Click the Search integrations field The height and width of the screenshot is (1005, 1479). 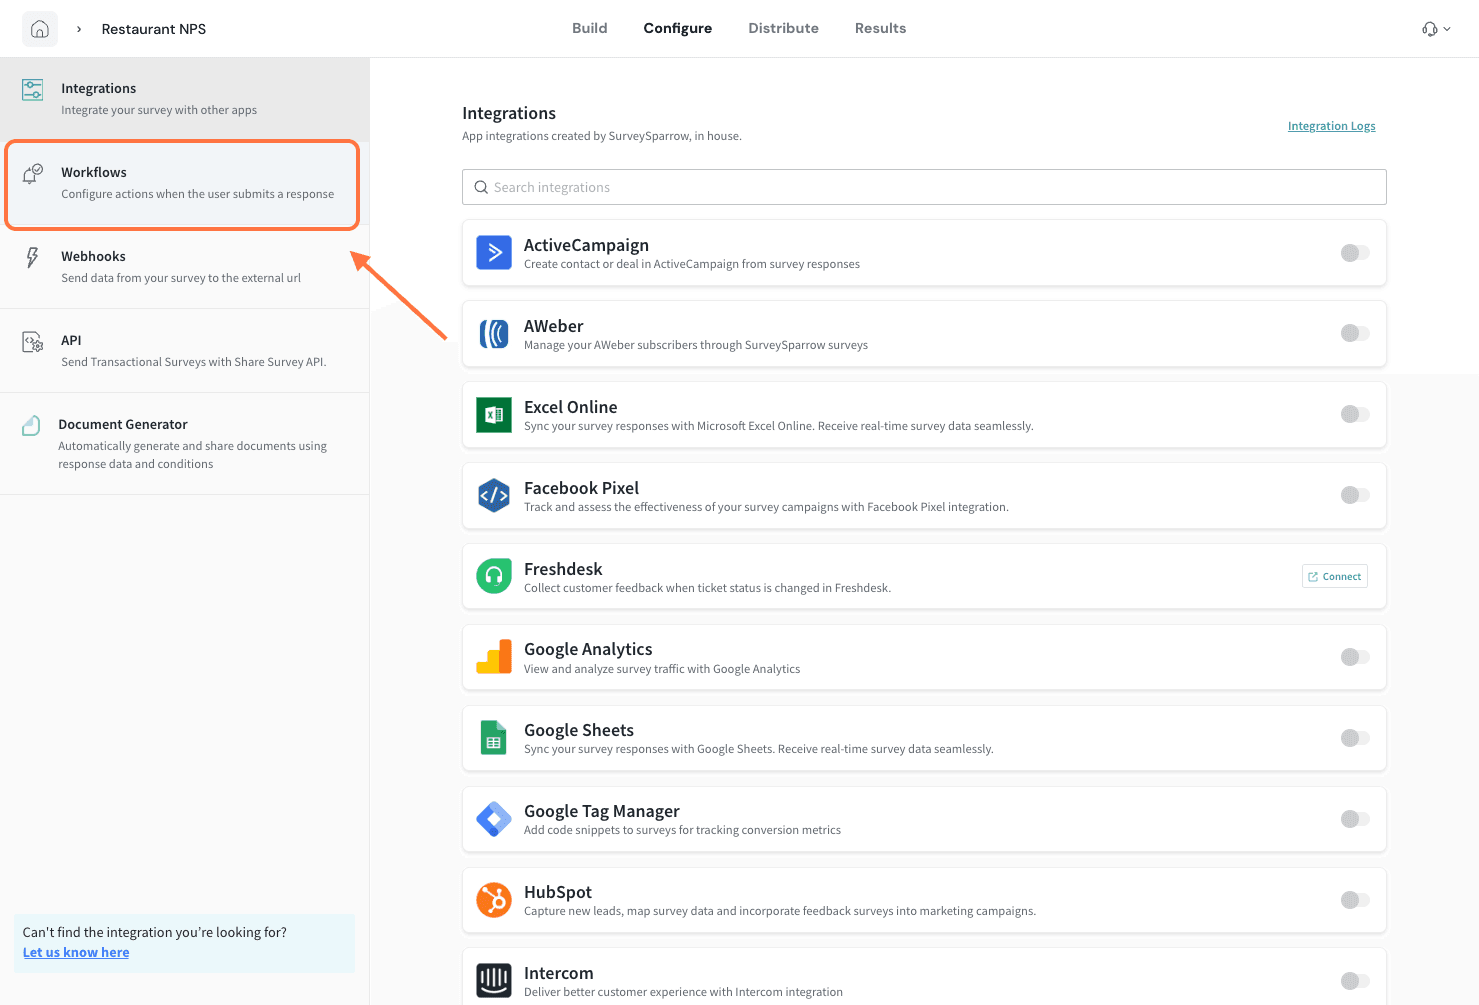924,187
